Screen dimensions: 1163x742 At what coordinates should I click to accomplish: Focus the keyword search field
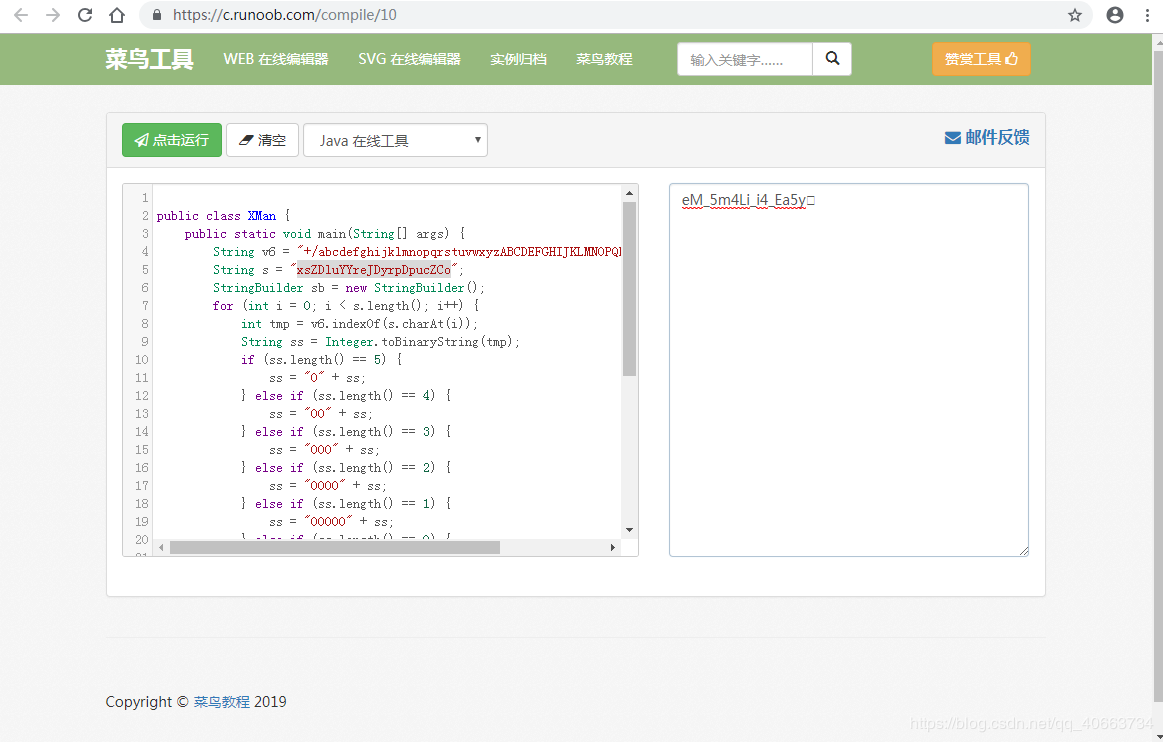745,59
